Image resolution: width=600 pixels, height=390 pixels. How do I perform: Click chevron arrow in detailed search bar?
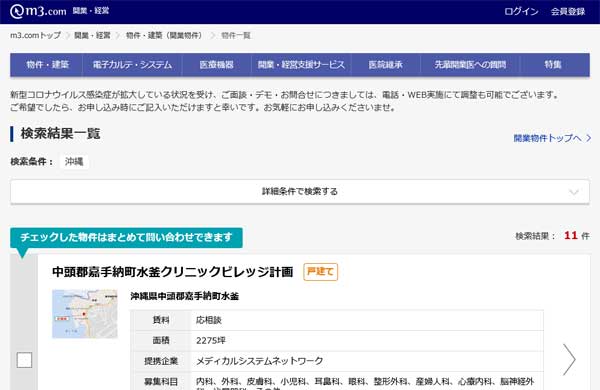pos(574,192)
